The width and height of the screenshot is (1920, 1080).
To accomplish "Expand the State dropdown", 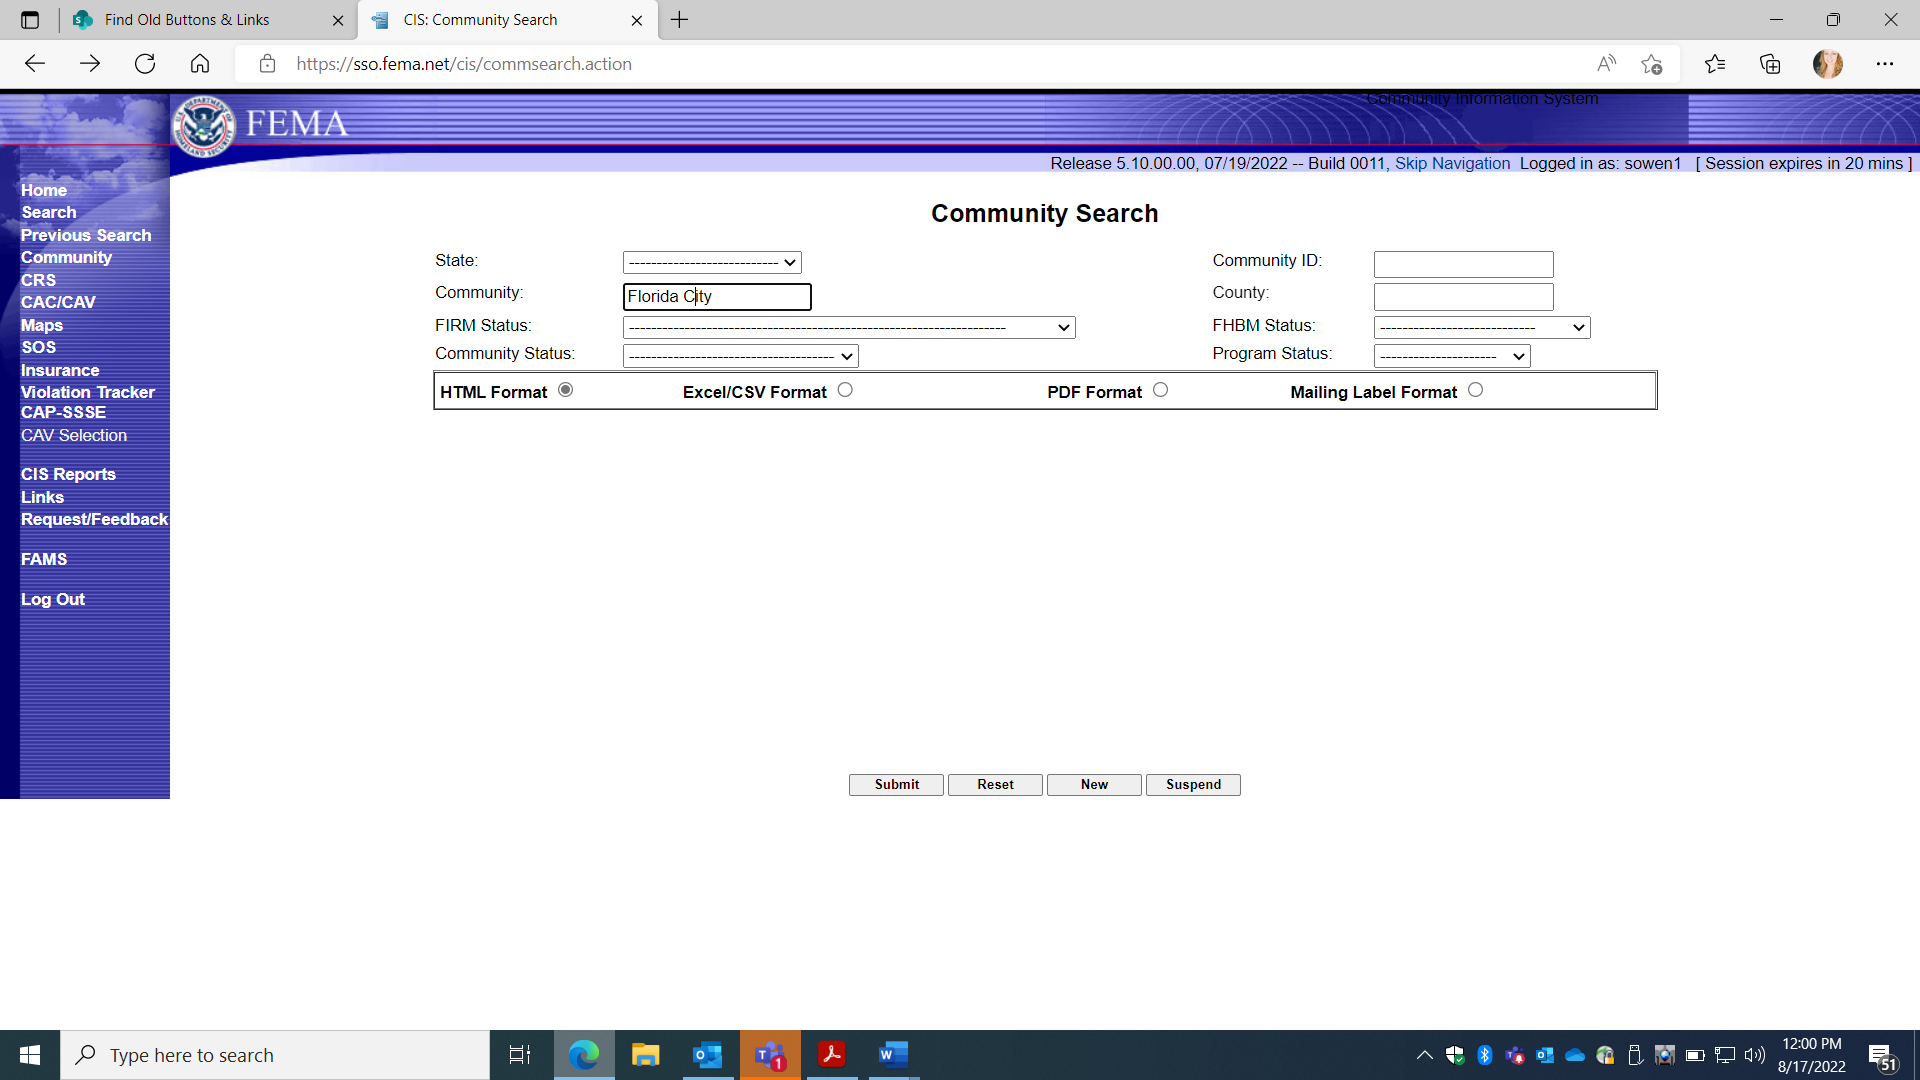I will 712,263.
